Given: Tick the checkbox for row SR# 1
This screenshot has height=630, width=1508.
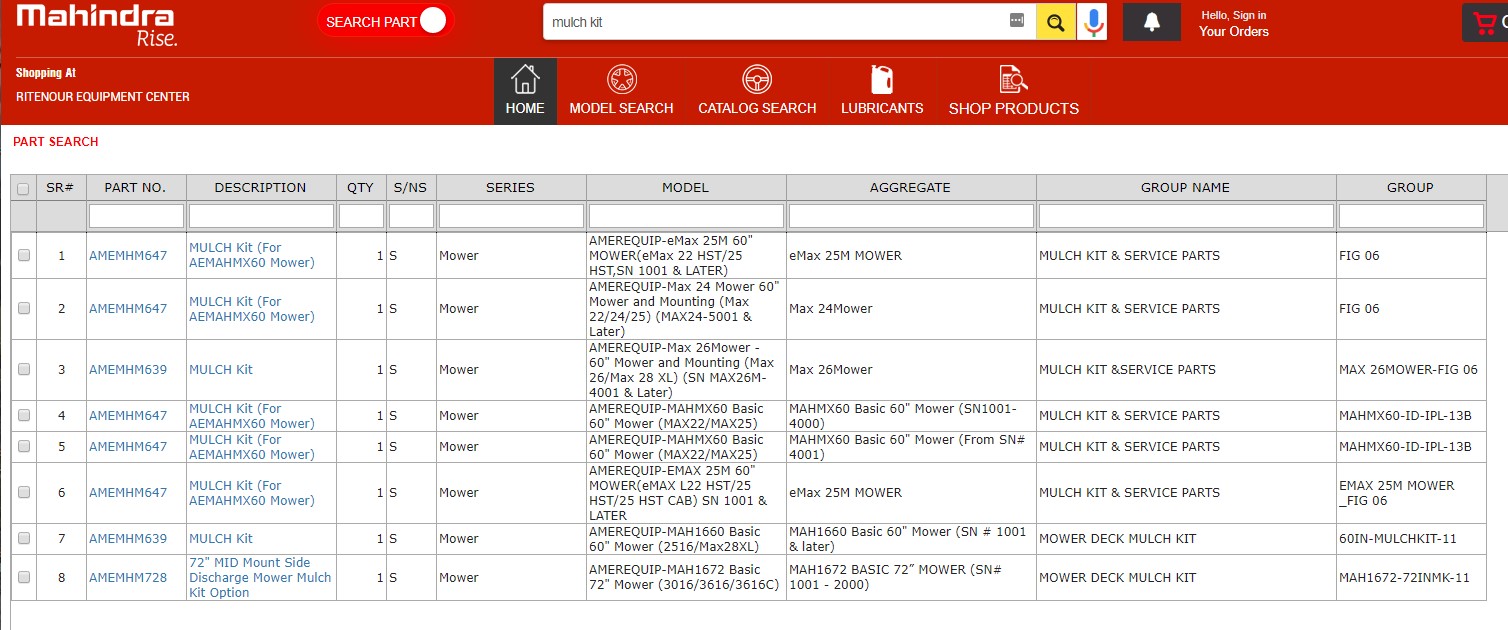Looking at the screenshot, I should click(x=24, y=256).
